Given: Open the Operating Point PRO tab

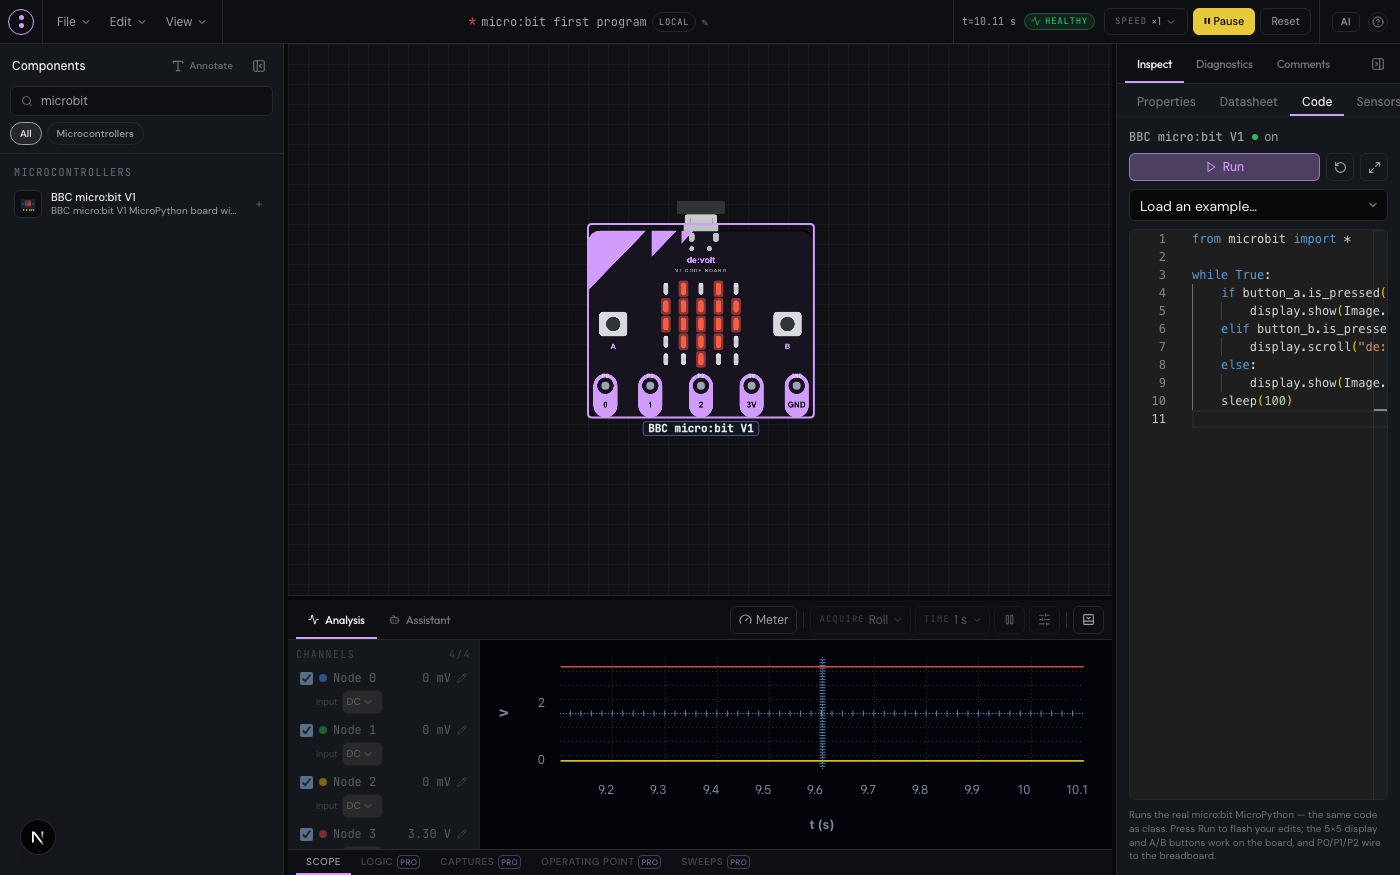Looking at the screenshot, I should pos(600,862).
